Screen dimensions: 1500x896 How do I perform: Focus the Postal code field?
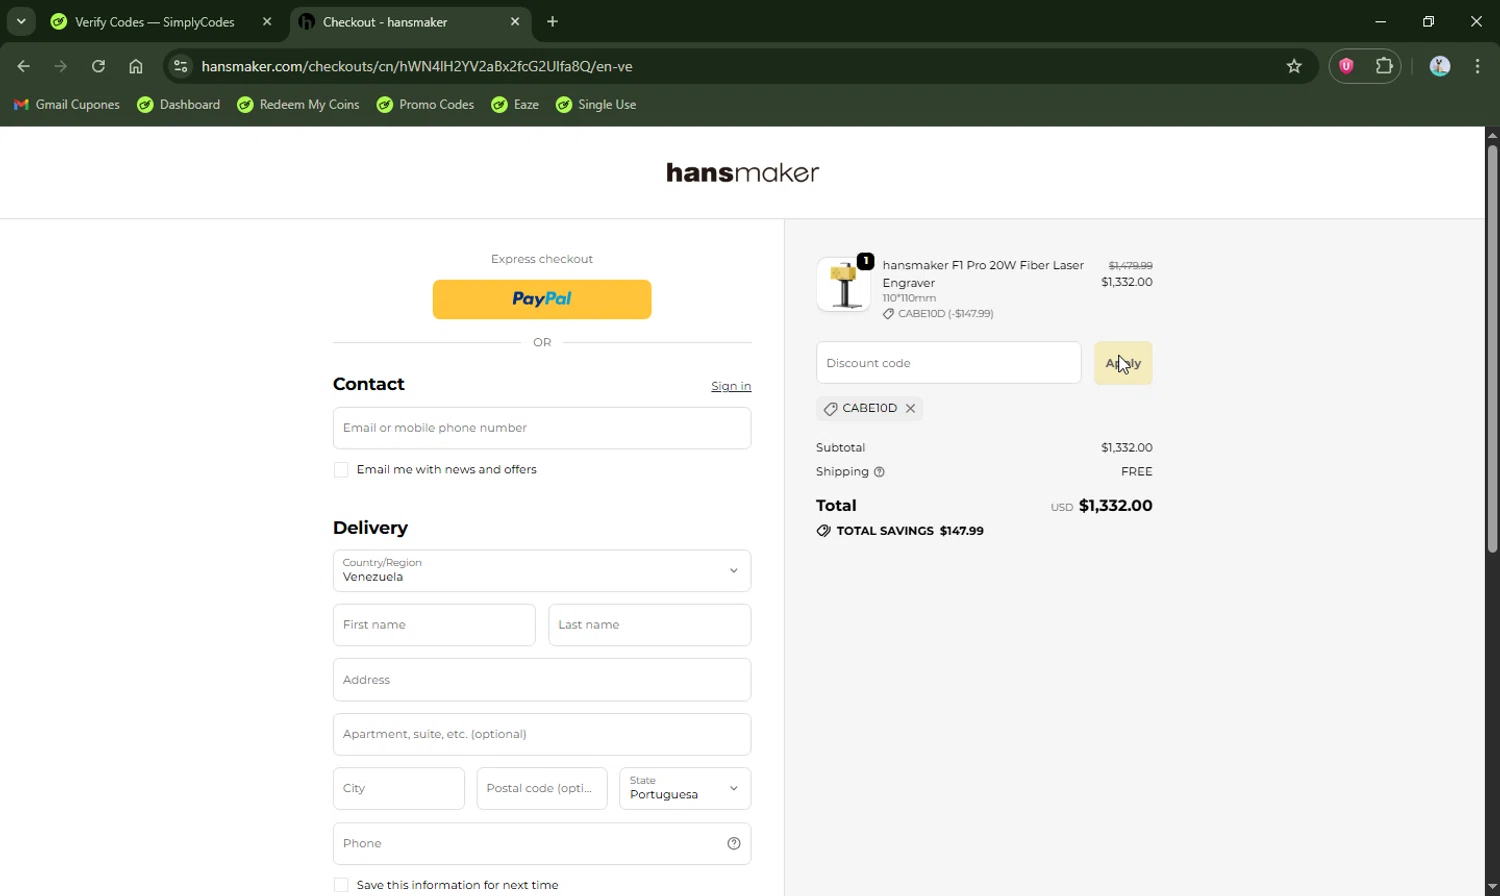click(x=542, y=789)
